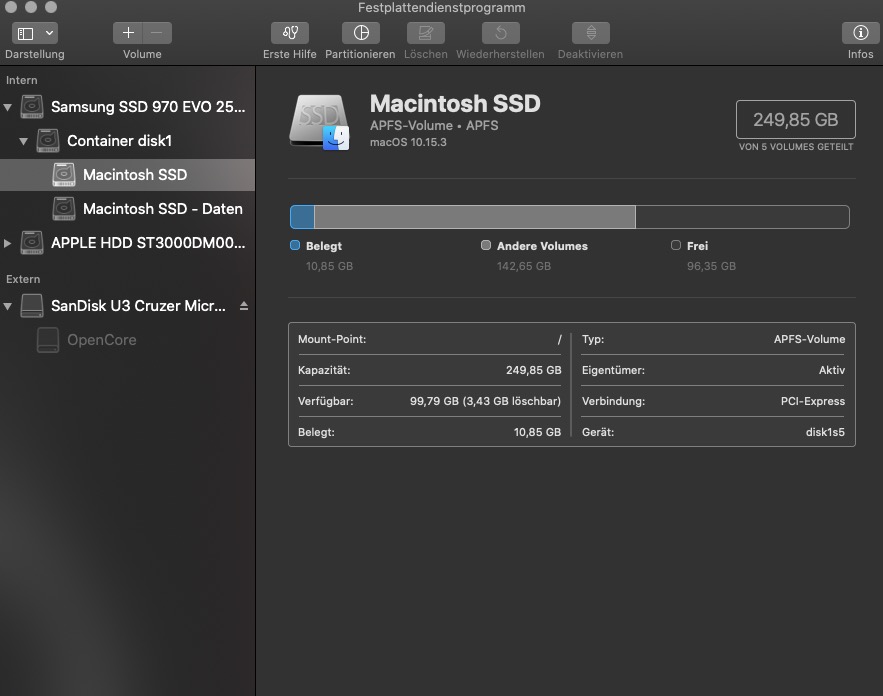
Task: Collapse the SanDisk U3 Cruzer drive
Action: [x=8, y=306]
